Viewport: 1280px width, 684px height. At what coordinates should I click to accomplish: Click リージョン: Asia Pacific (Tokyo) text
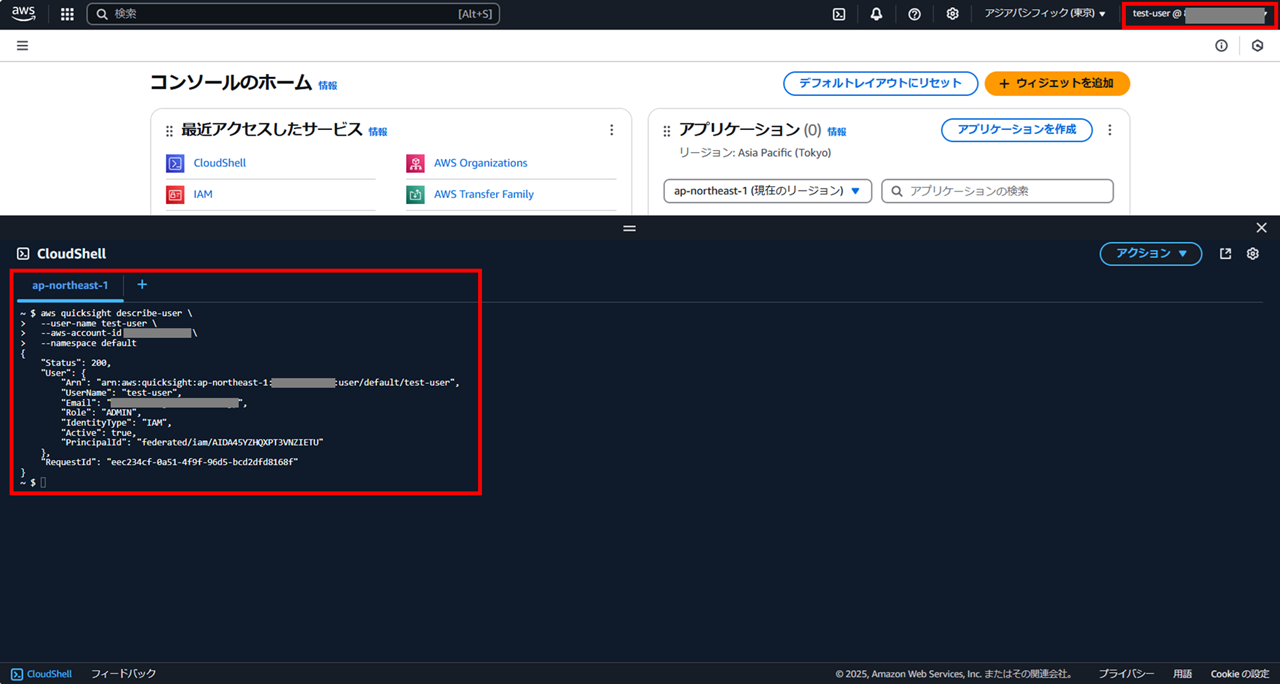pyautogui.click(x=755, y=153)
